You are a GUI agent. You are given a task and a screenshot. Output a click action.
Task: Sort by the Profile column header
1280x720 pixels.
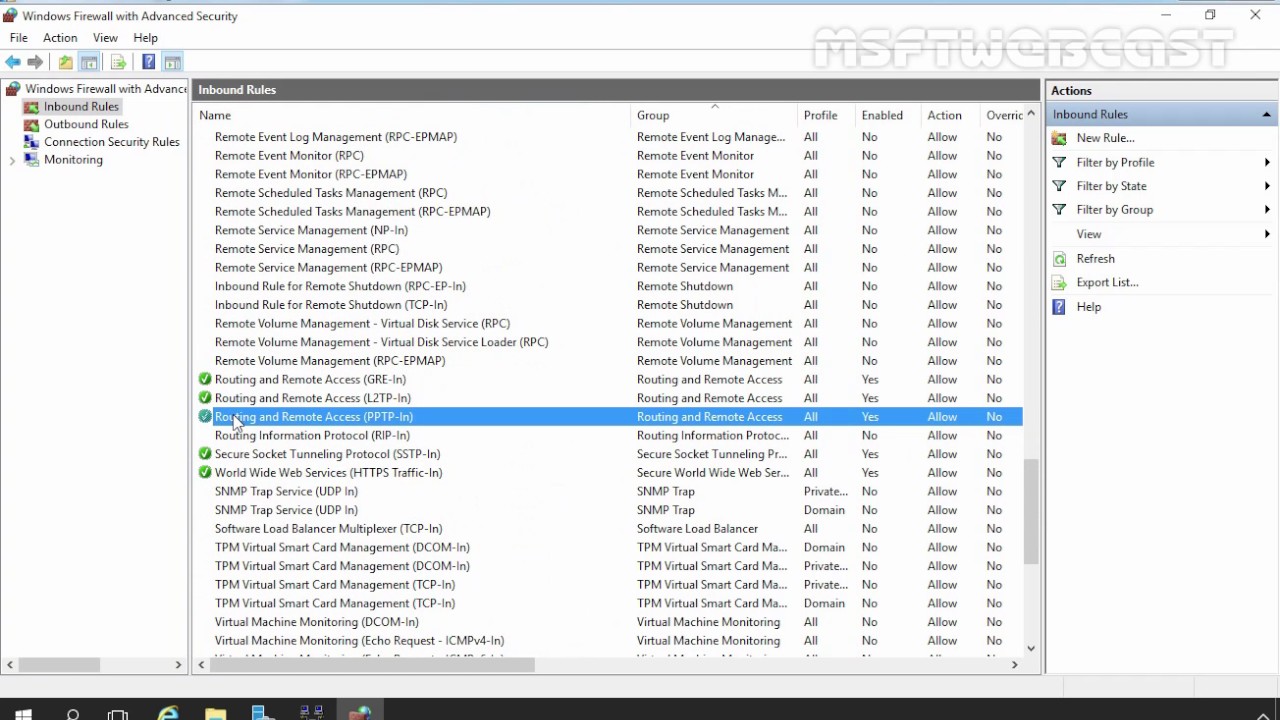[x=826, y=115]
